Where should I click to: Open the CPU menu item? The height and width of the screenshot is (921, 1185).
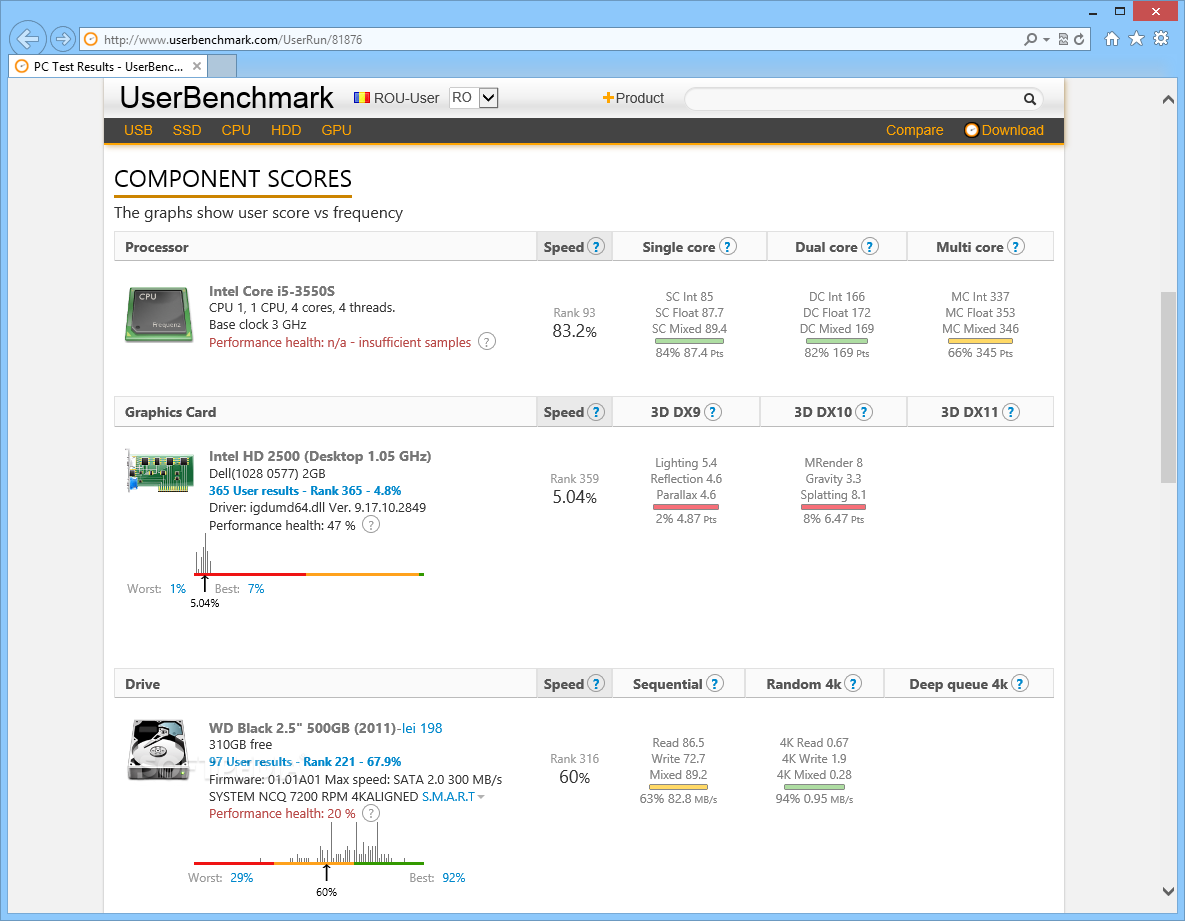tap(236, 130)
